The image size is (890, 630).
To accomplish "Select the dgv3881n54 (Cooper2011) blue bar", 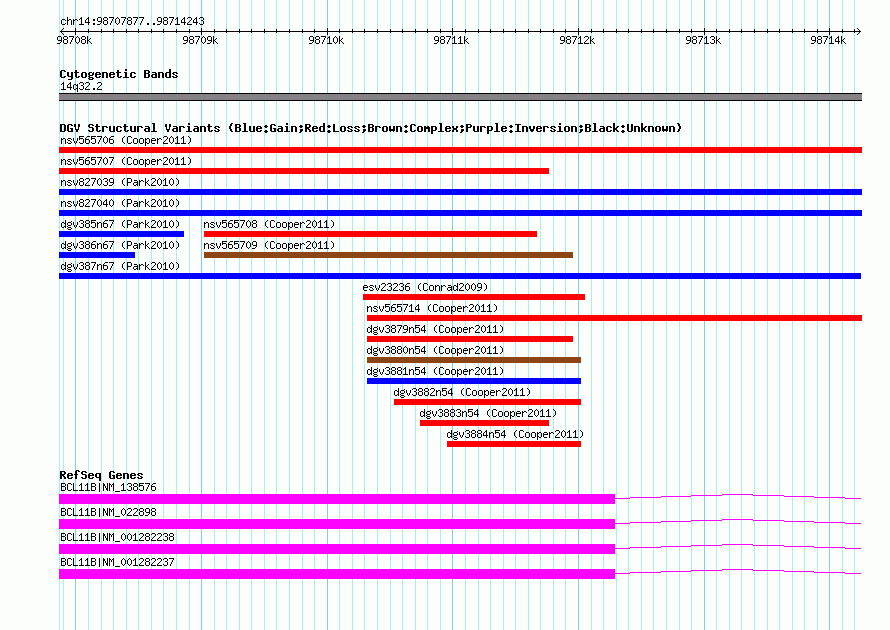I will click(474, 381).
